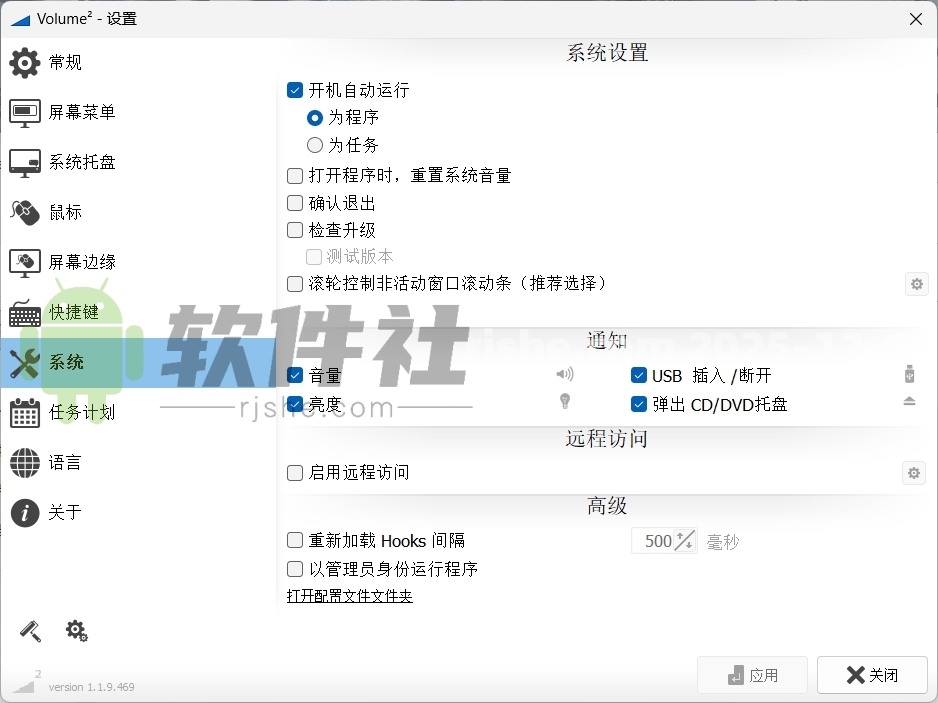Viewport: 938px width, 703px height.
Task: Select the 屏幕边缘 sidebar icon
Action: click(70, 262)
